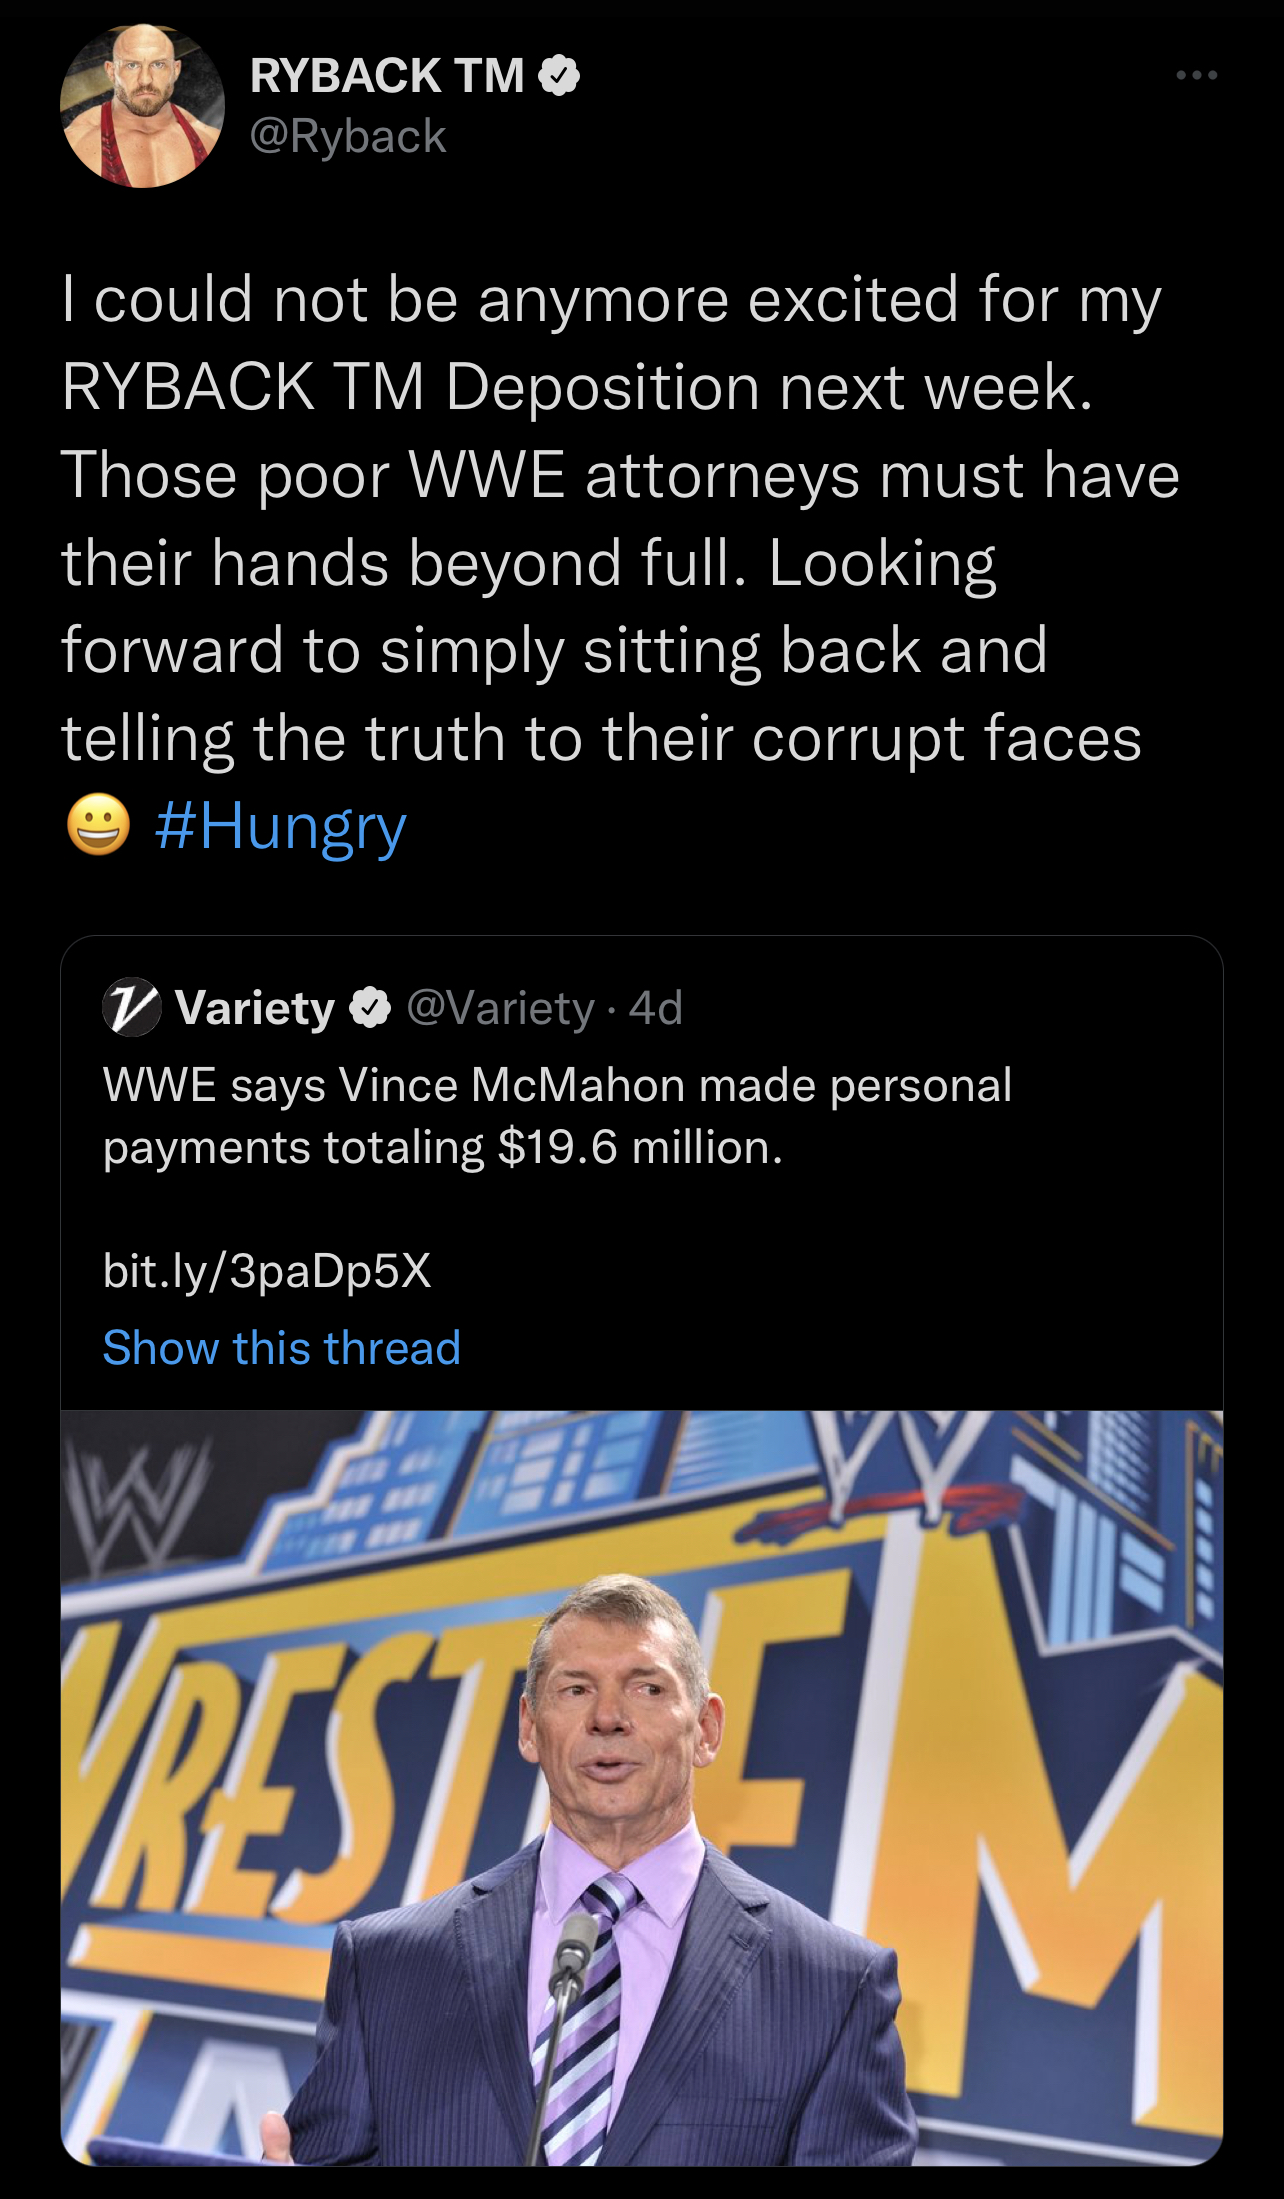Viewport: 1284px width, 2199px height.
Task: Open the three-dot more options menu
Action: coord(1196,75)
